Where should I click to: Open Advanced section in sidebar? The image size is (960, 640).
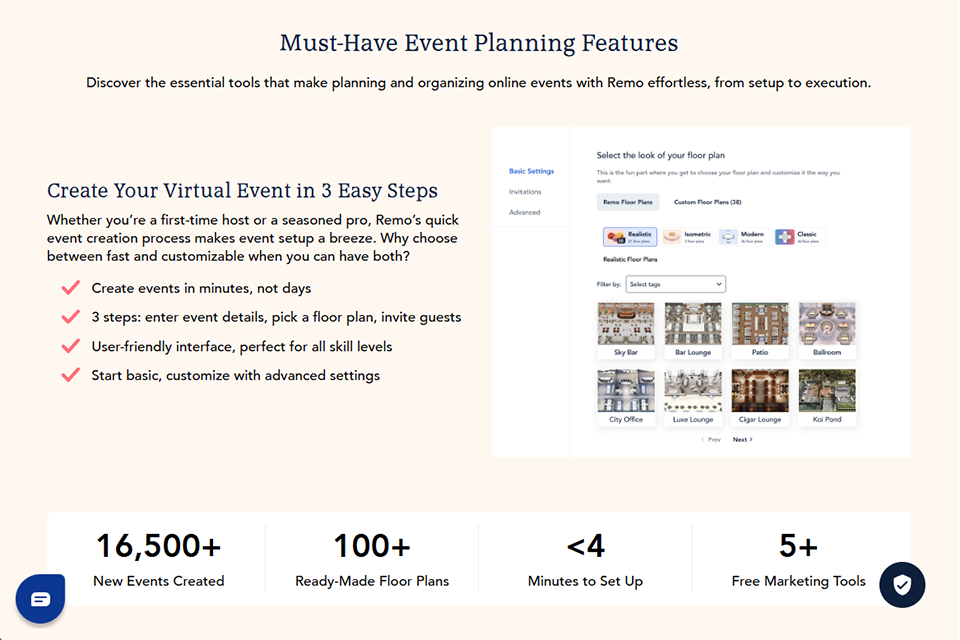pyautogui.click(x=525, y=213)
